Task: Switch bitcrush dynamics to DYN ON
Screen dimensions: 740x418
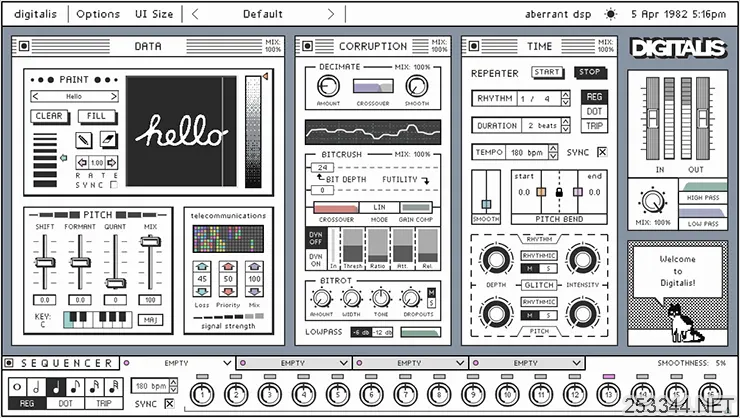Action: point(316,260)
